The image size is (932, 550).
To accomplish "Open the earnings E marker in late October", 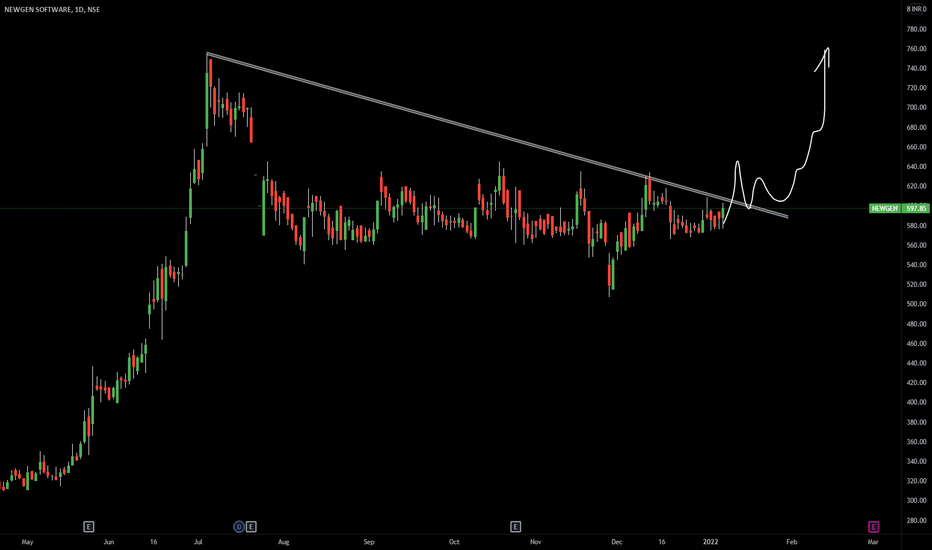I will coord(515,526).
